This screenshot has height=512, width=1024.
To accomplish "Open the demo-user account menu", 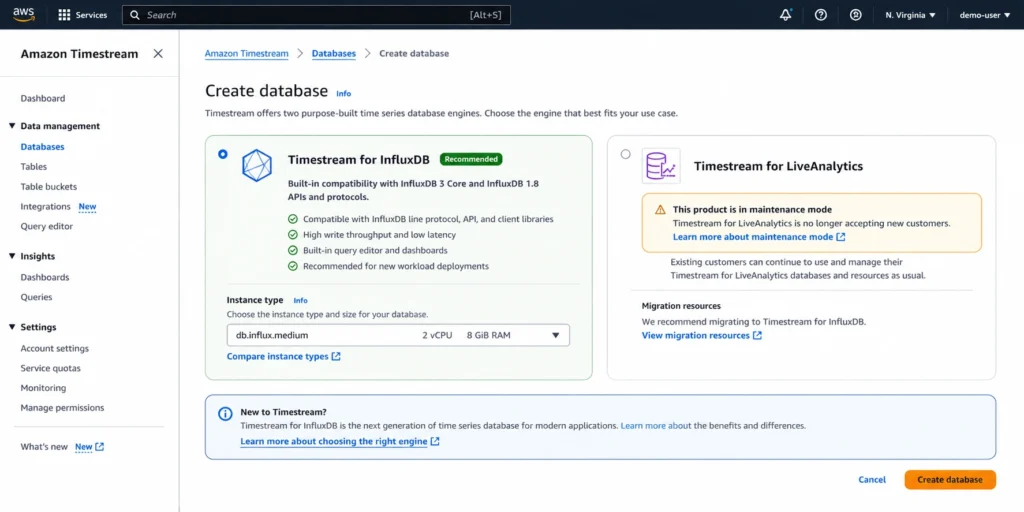I will 985,15.
